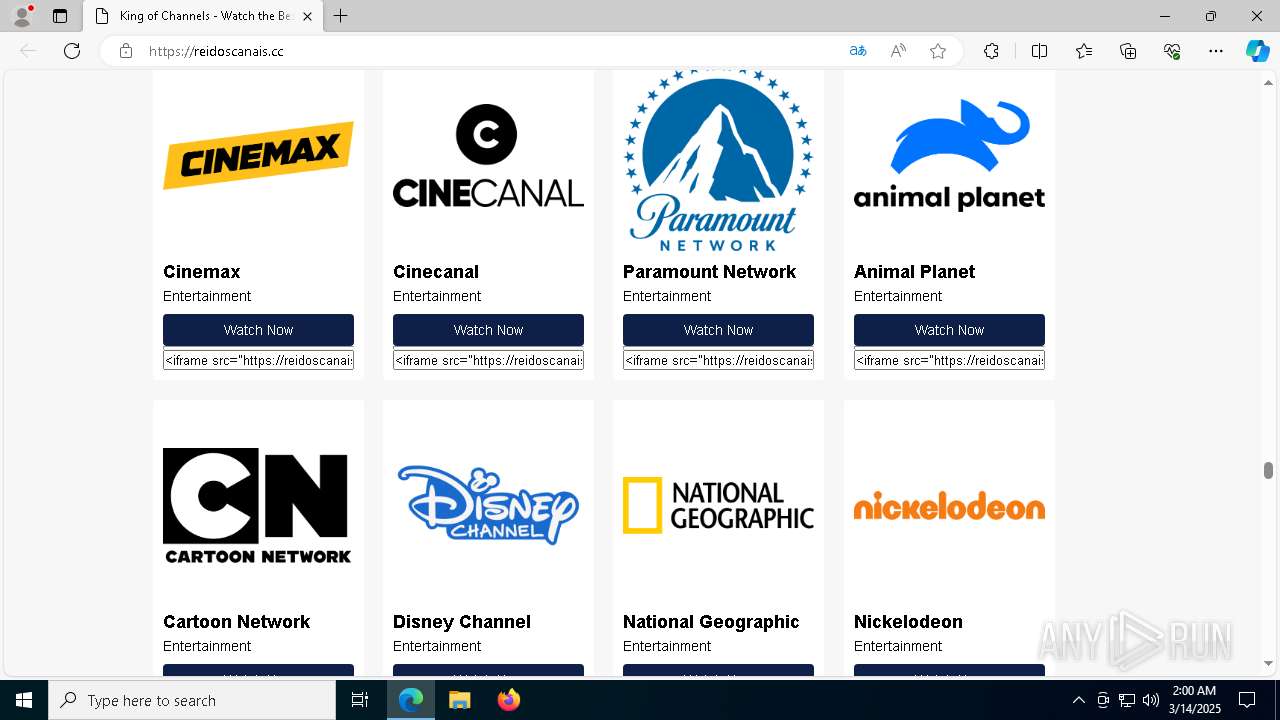Open Copilot sidebar icon
This screenshot has width=1280, height=720.
click(1257, 51)
